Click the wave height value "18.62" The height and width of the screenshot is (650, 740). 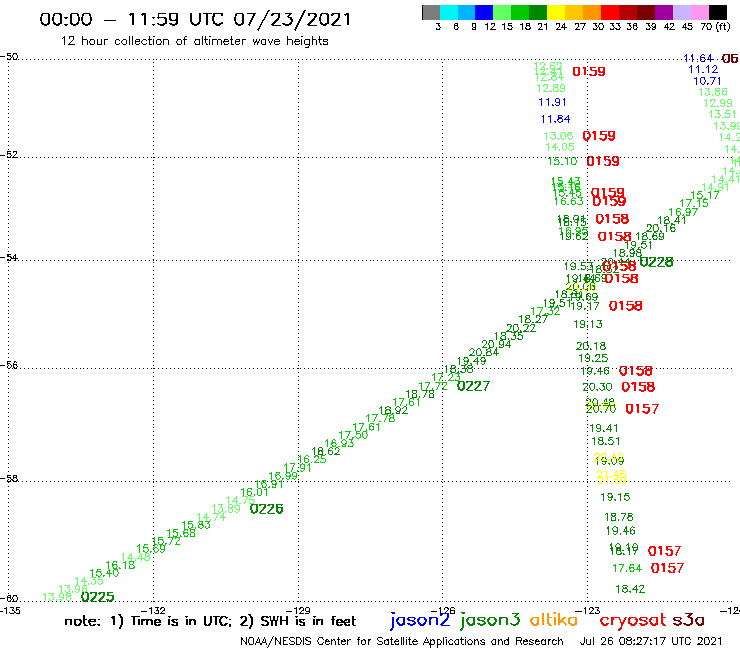(x=326, y=451)
